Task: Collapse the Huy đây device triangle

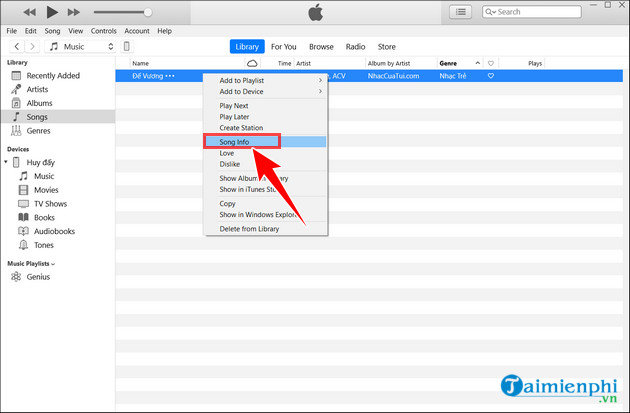Action: click(6, 162)
